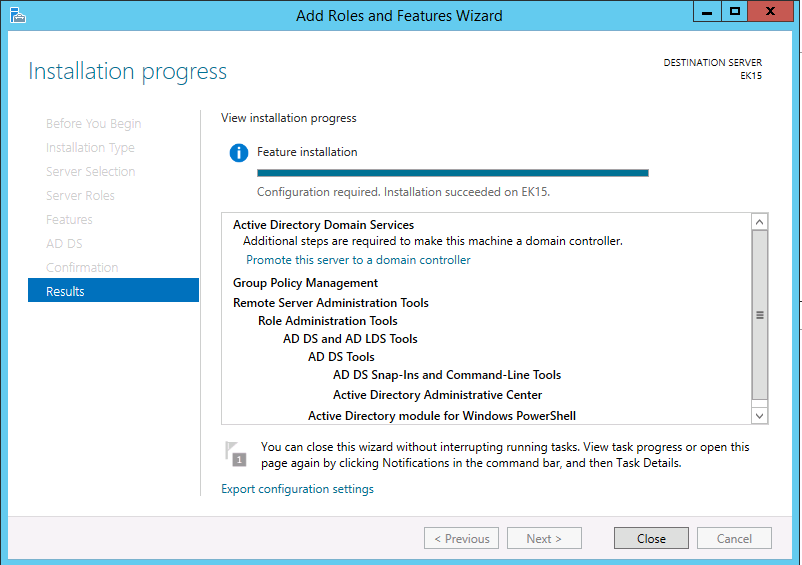Select the Before You Begin step
The height and width of the screenshot is (565, 802).
coord(93,124)
